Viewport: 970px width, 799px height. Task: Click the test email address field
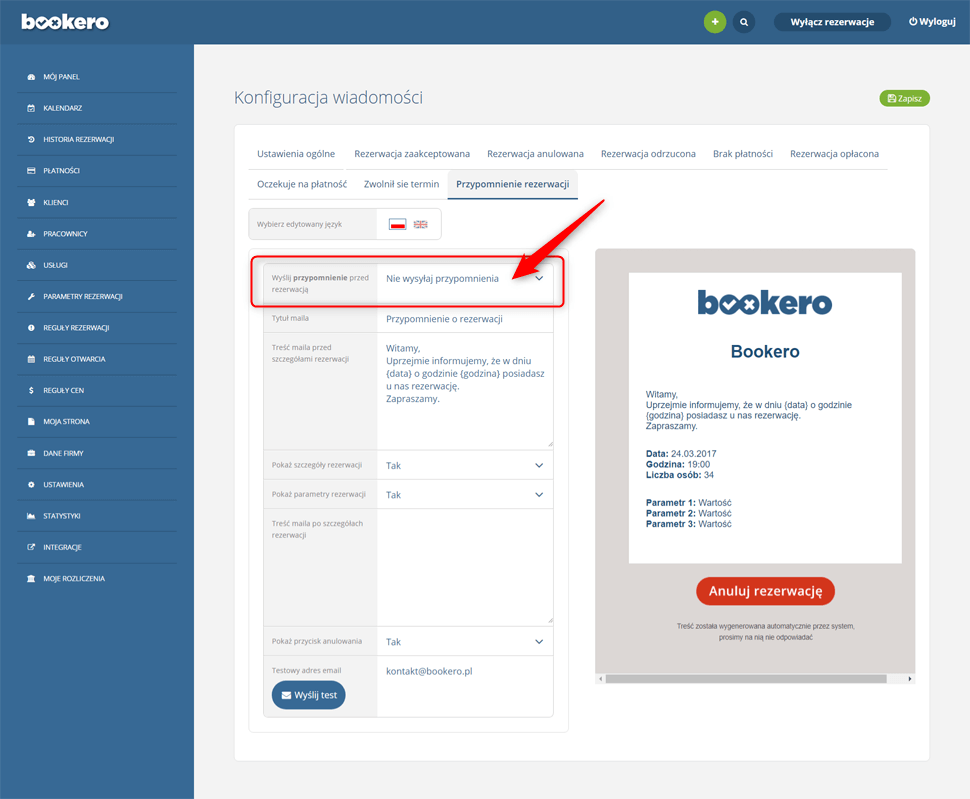465,672
